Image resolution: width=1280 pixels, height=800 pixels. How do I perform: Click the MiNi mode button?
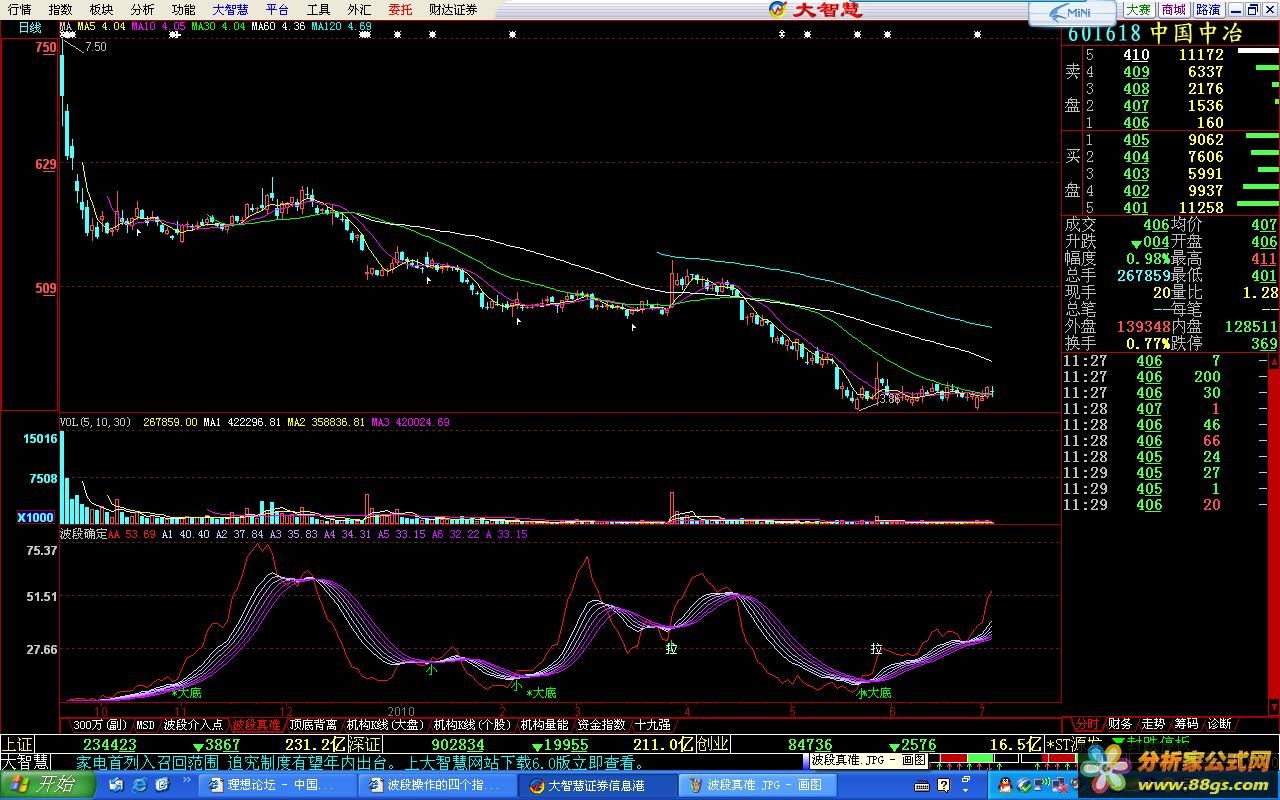coord(1071,12)
